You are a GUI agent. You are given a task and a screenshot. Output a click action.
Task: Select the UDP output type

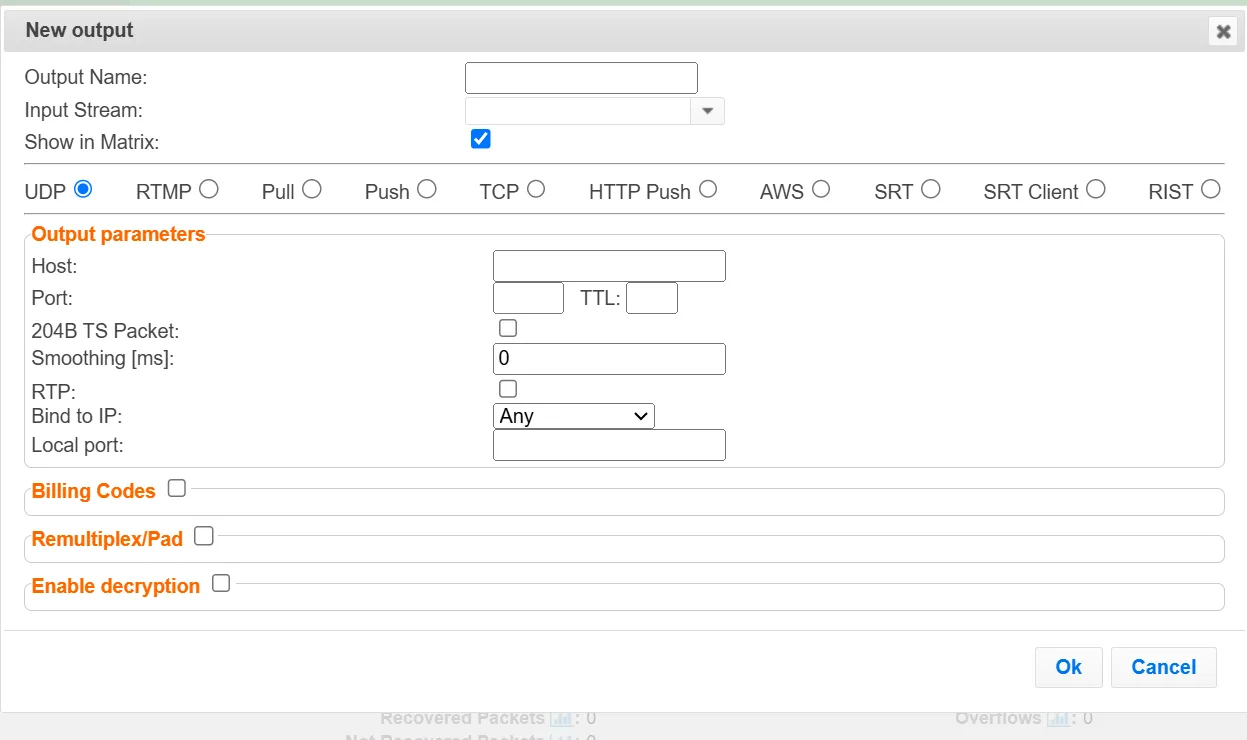pos(83,189)
